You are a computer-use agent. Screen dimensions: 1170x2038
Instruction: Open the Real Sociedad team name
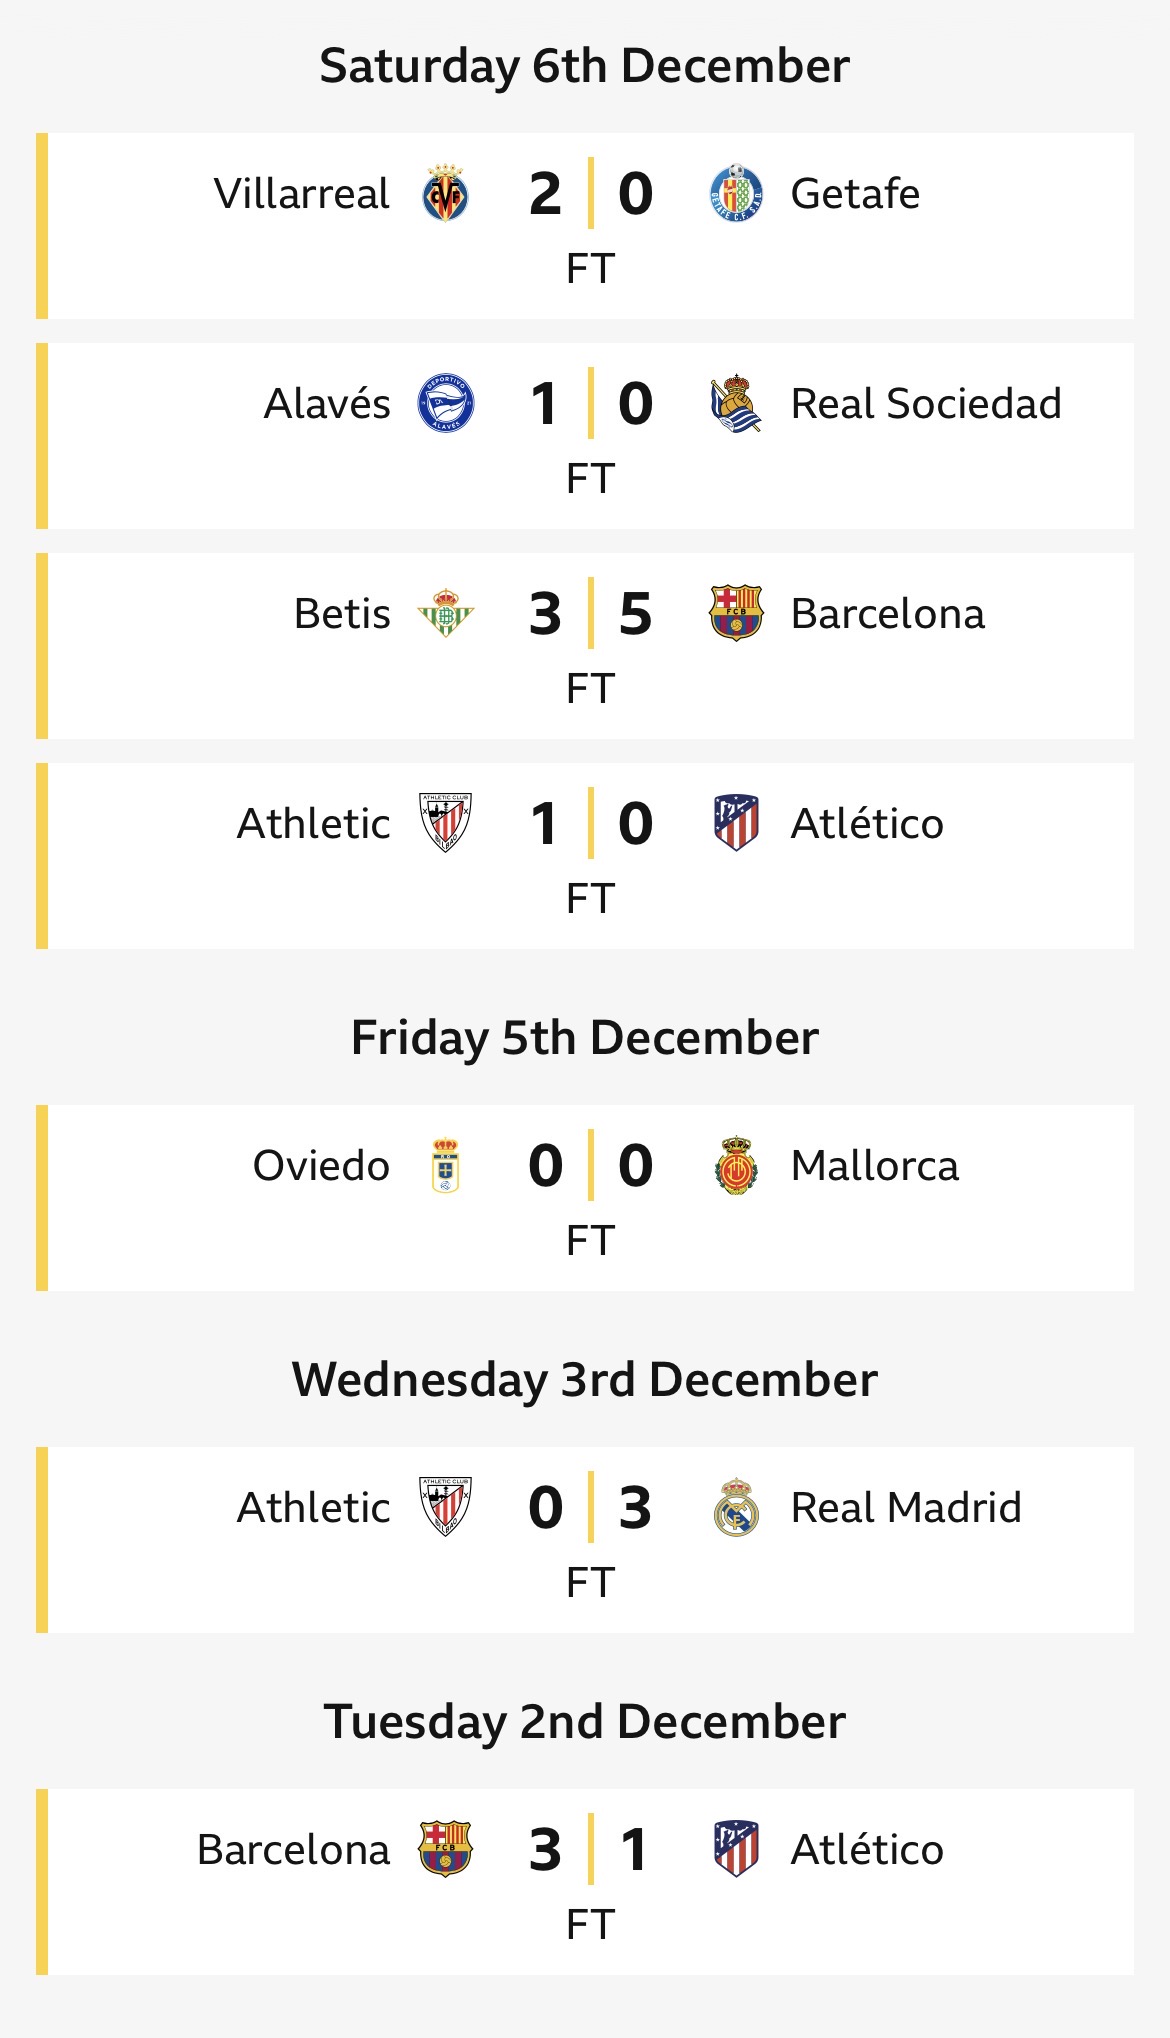(925, 403)
